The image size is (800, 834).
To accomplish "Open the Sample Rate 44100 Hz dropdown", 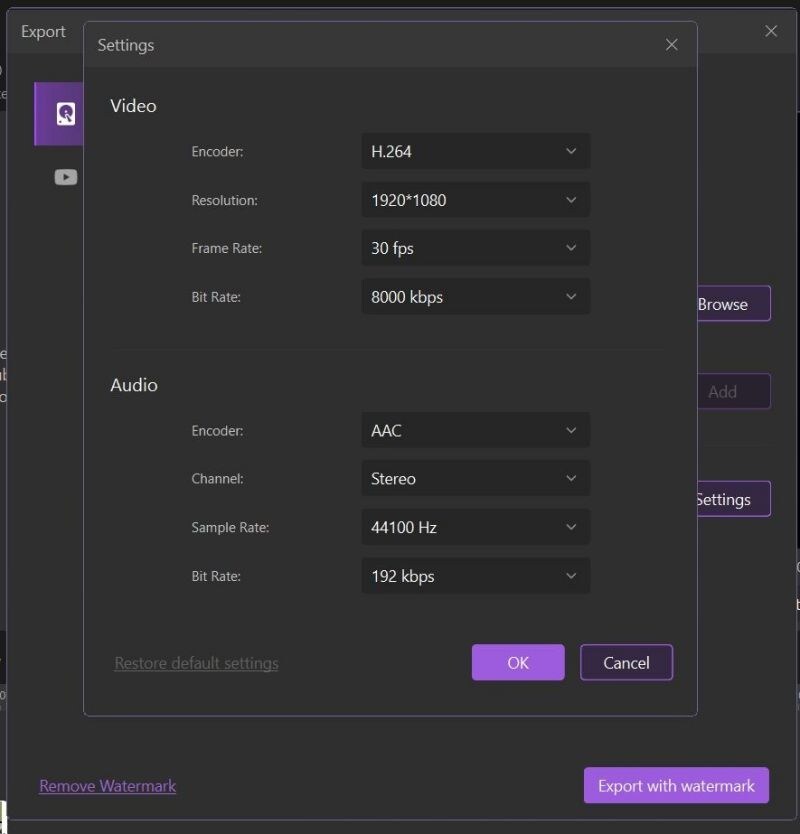I will tap(475, 527).
